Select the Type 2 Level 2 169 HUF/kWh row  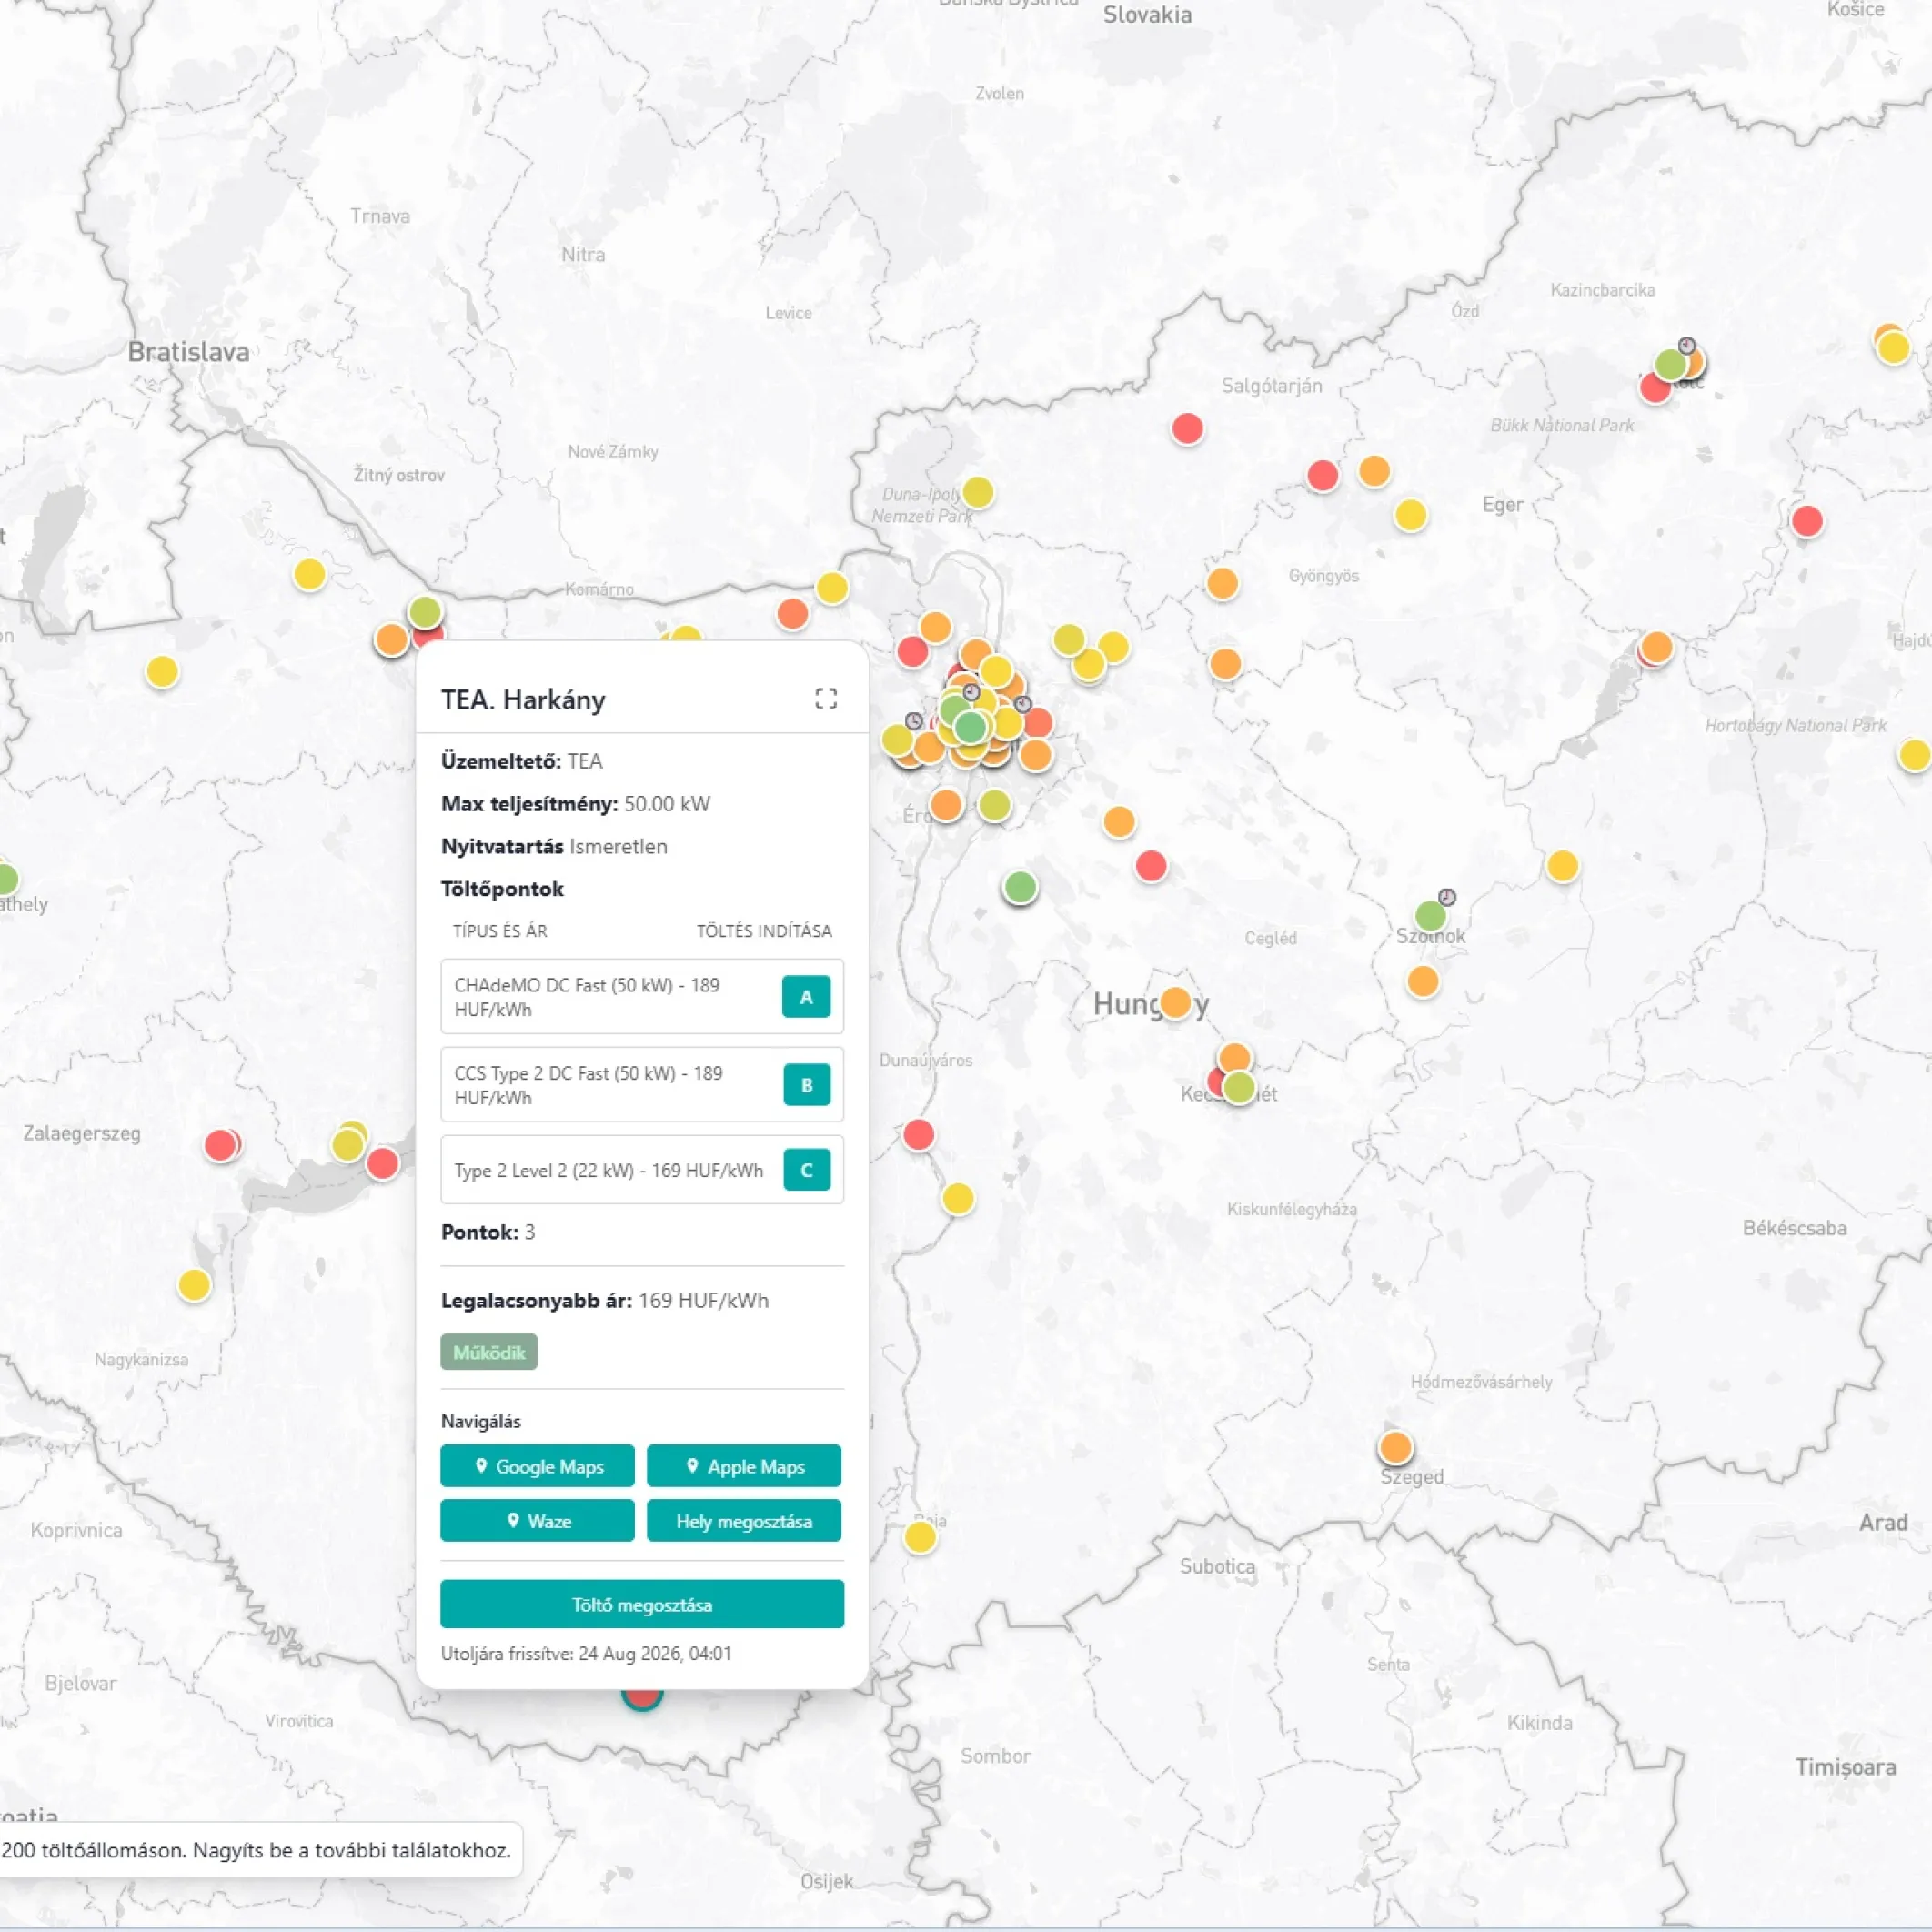[642, 1170]
